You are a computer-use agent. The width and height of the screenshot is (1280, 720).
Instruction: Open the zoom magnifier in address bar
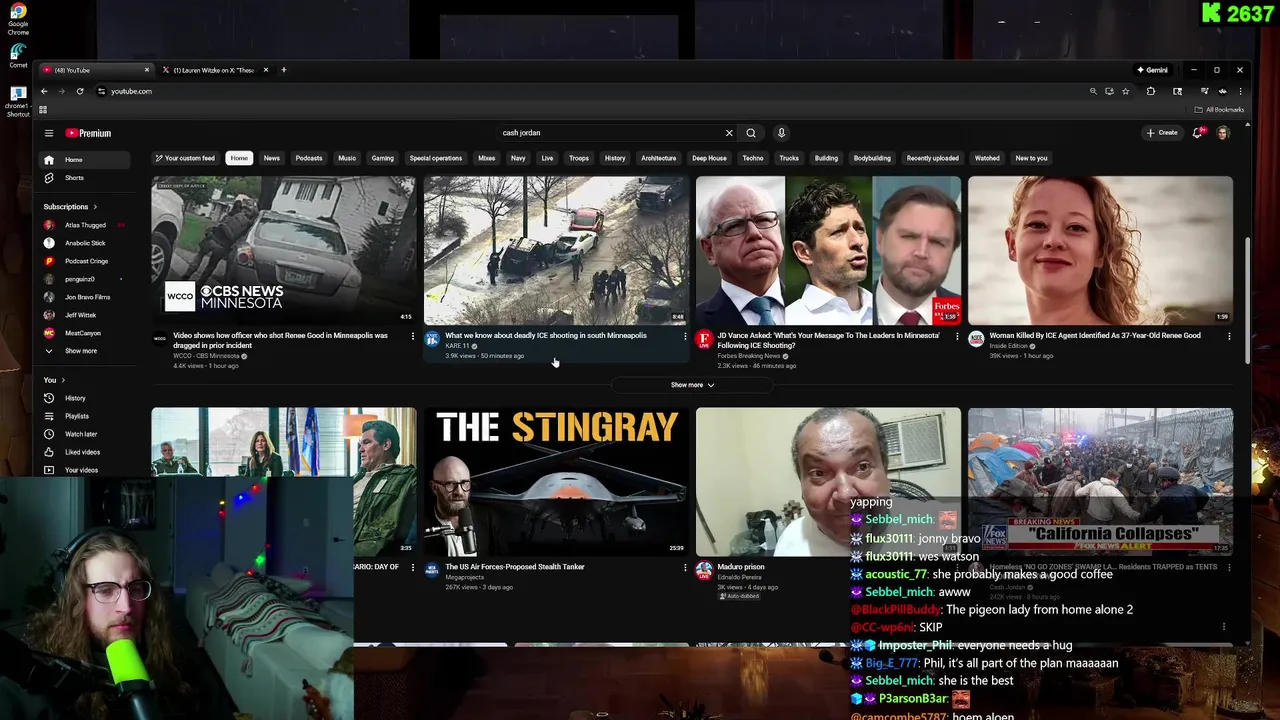tap(1093, 91)
